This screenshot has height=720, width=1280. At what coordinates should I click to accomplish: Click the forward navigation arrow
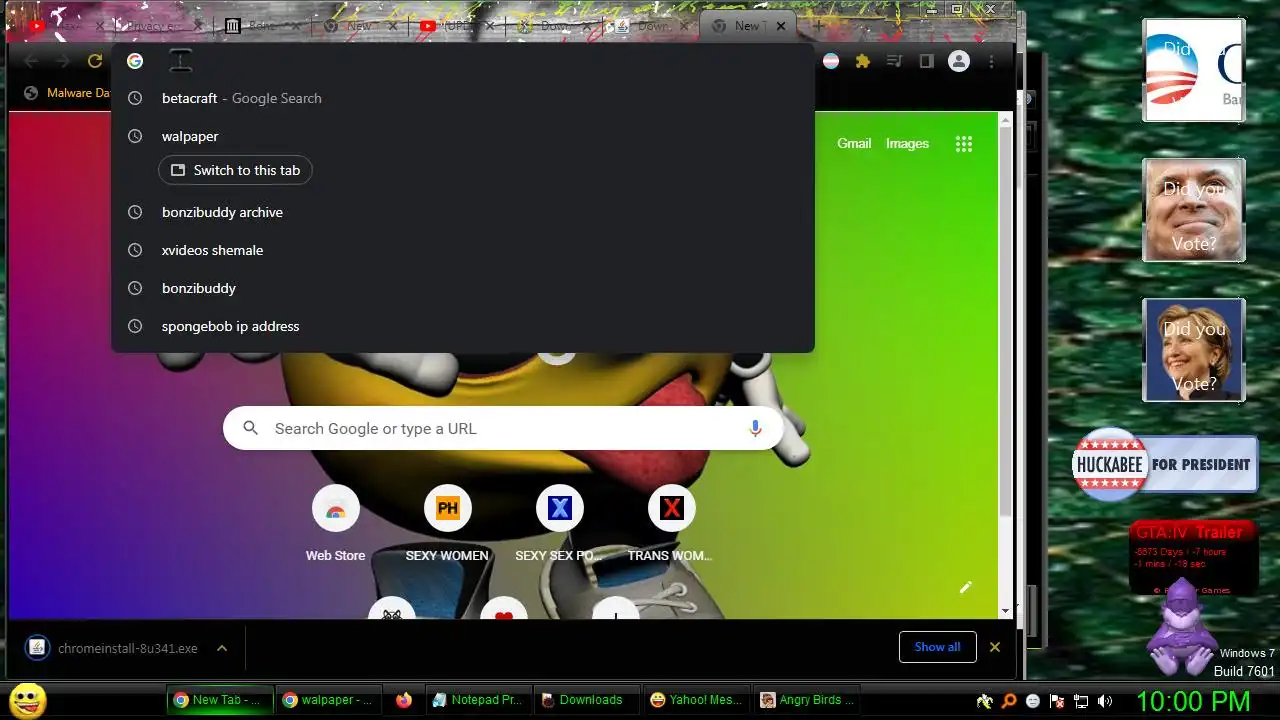point(63,61)
